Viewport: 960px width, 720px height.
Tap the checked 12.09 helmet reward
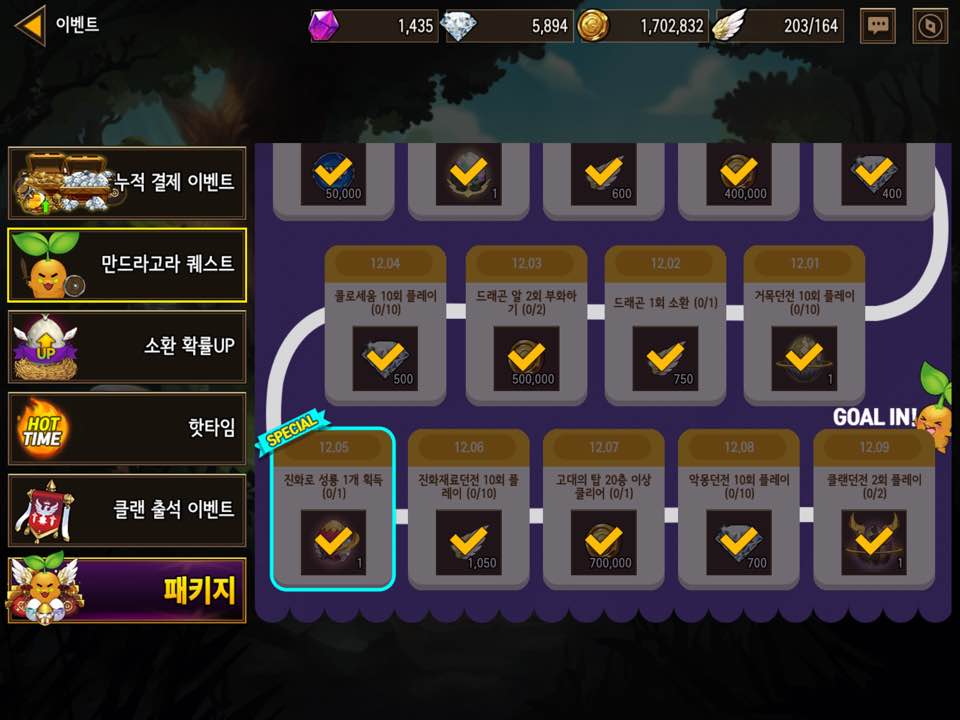click(874, 542)
